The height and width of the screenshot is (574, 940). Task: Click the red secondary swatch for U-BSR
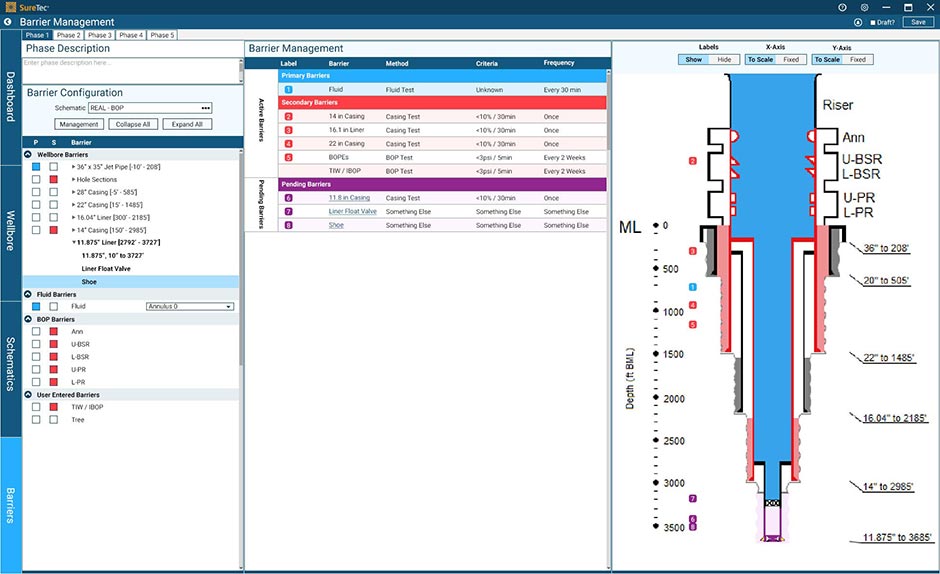(54, 344)
